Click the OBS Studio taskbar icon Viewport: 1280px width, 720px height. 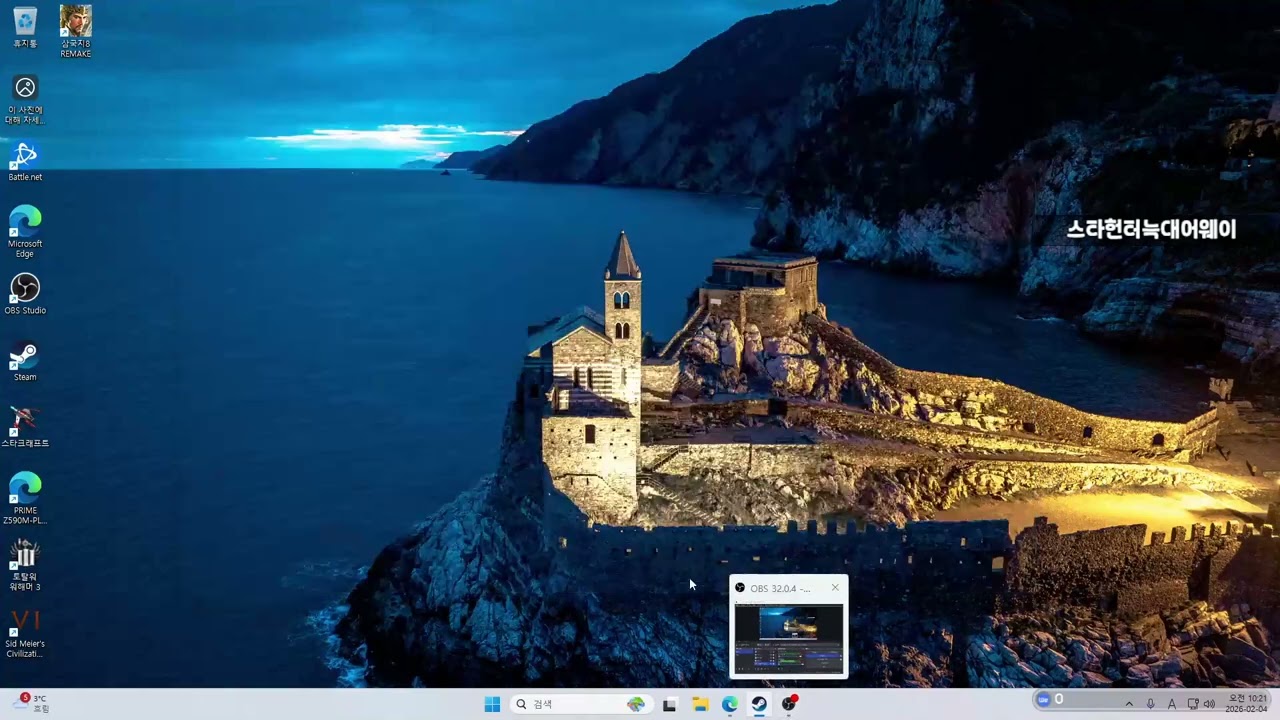(x=789, y=704)
